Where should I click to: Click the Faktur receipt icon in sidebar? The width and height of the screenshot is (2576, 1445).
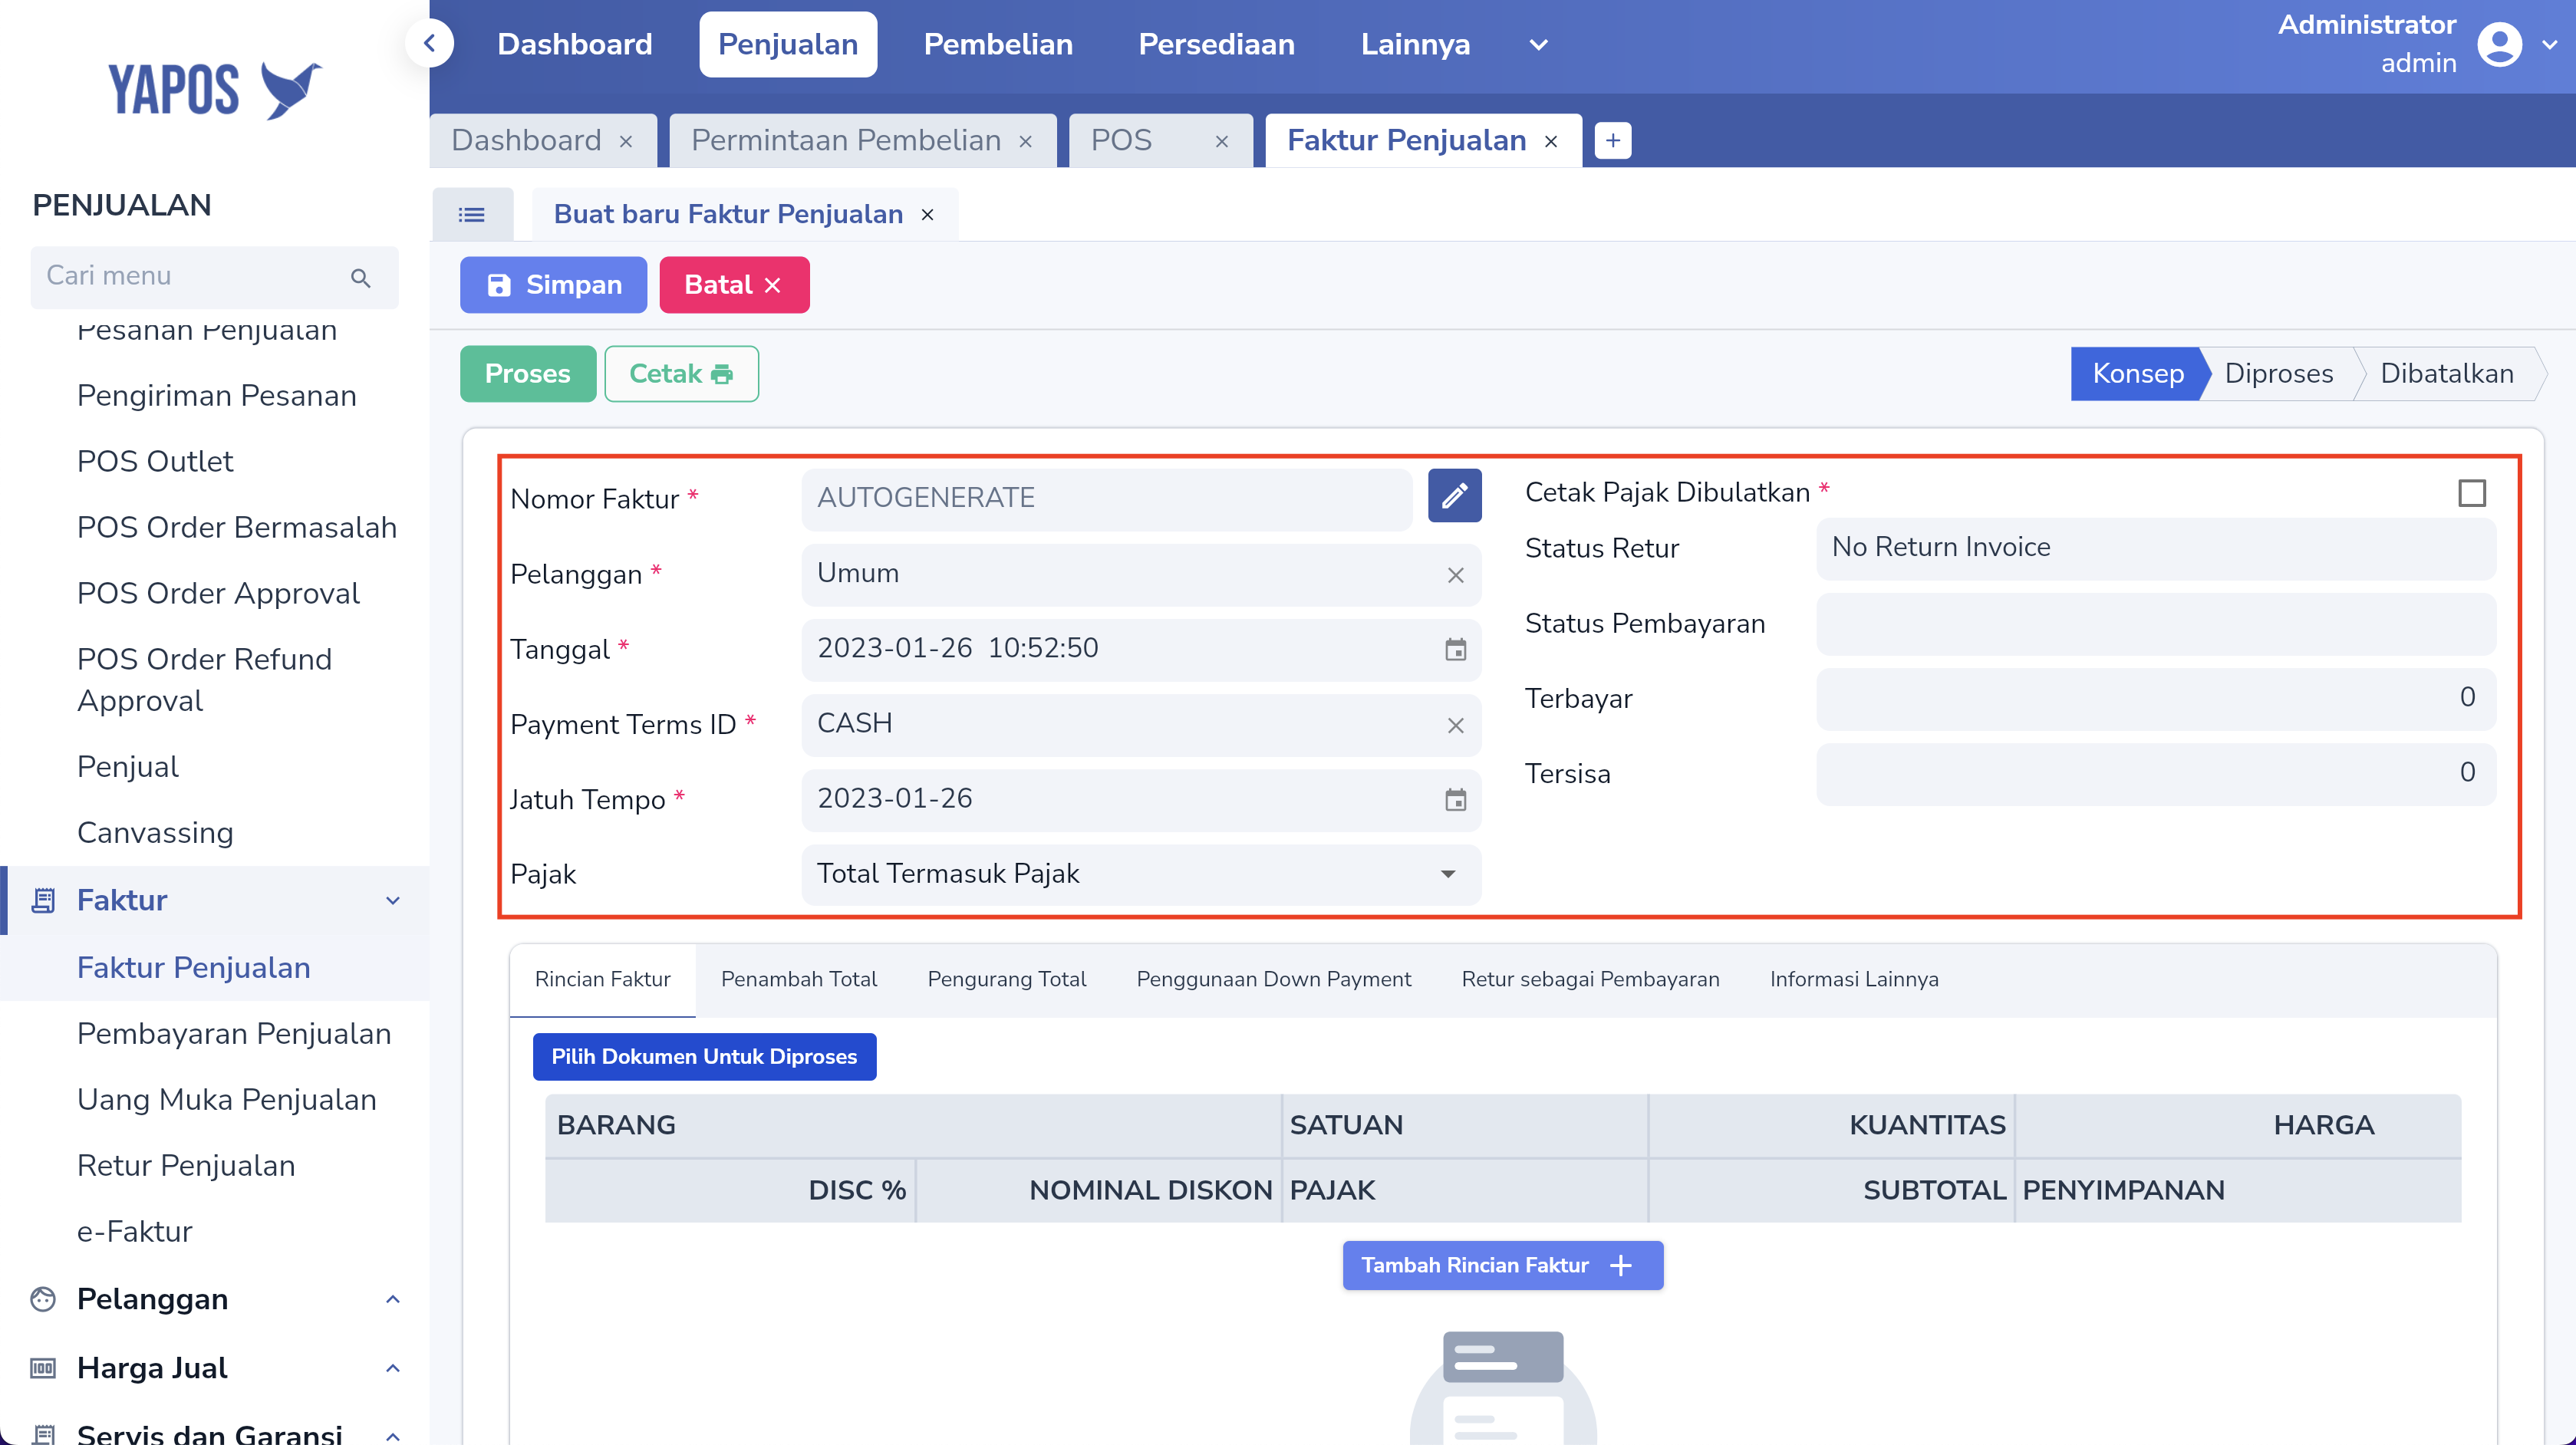[x=43, y=900]
